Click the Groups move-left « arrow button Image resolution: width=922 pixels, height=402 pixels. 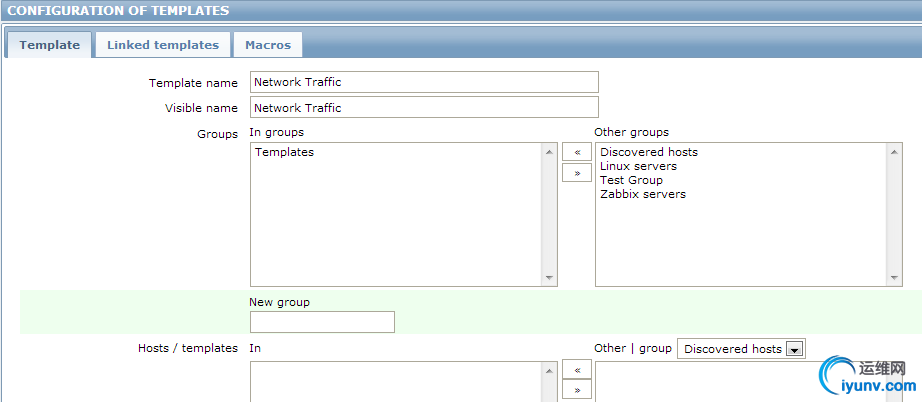pyautogui.click(x=576, y=152)
